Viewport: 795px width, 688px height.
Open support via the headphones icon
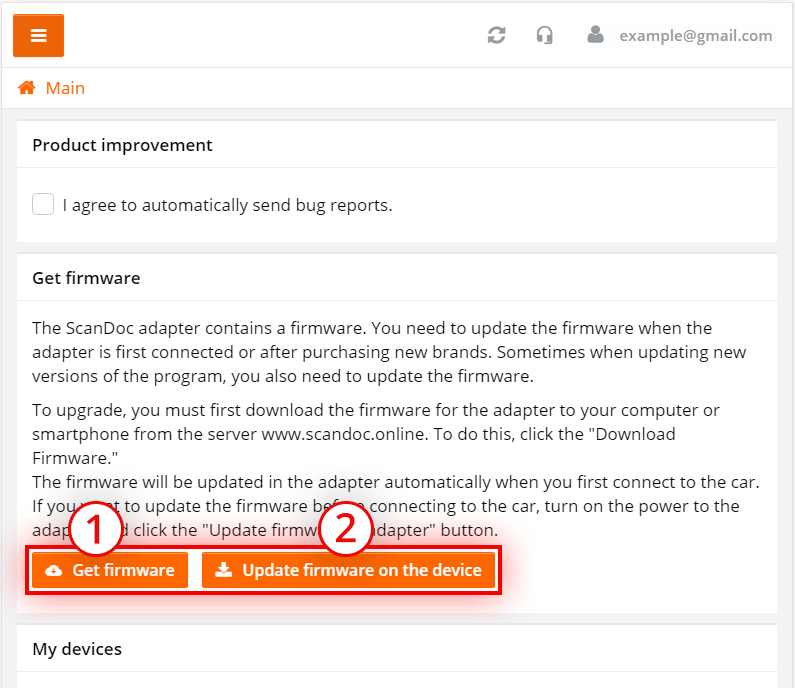click(545, 35)
